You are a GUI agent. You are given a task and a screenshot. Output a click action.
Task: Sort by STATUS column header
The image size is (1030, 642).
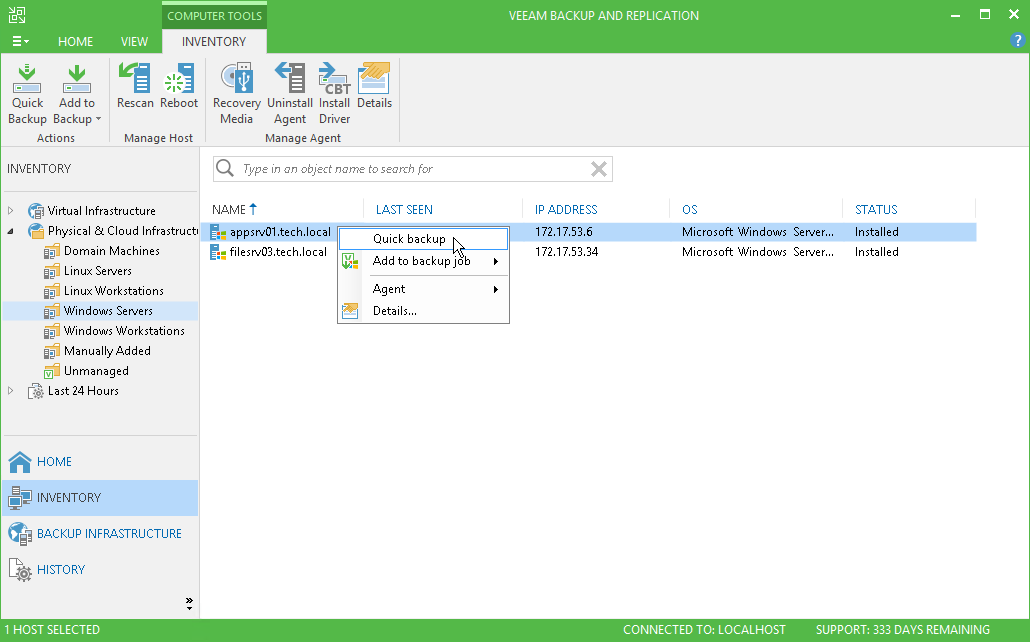(x=876, y=210)
